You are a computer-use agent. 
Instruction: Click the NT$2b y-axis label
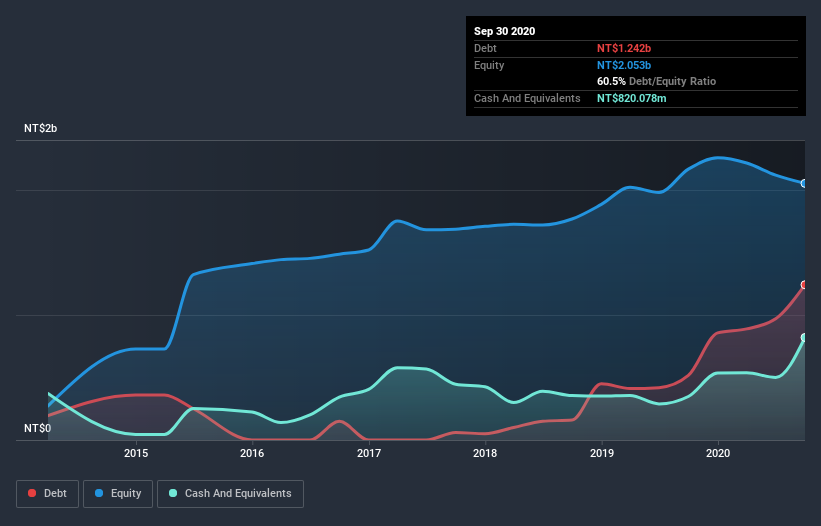pos(40,128)
